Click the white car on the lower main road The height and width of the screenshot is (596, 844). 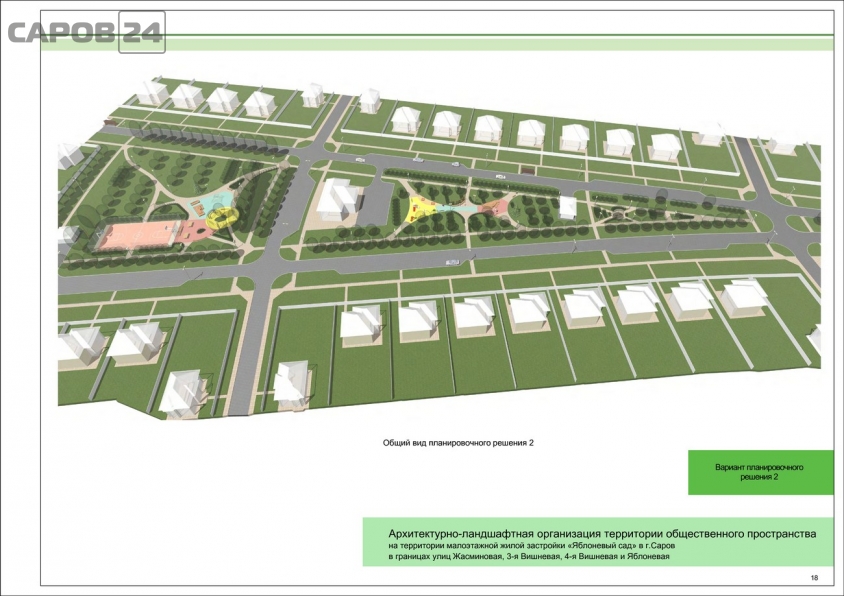(453, 262)
